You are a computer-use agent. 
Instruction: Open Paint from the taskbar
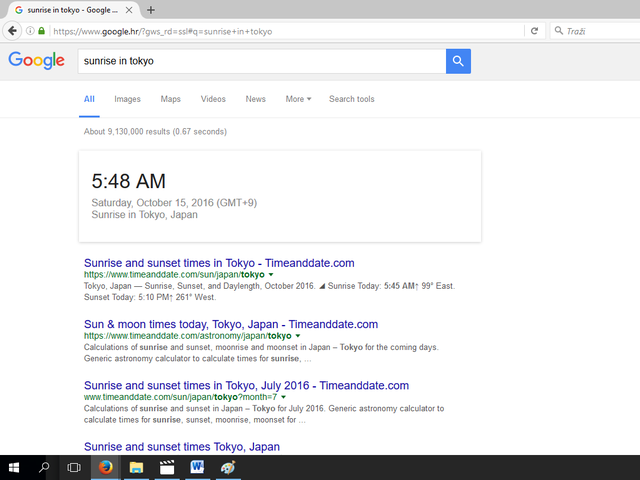pos(228,468)
